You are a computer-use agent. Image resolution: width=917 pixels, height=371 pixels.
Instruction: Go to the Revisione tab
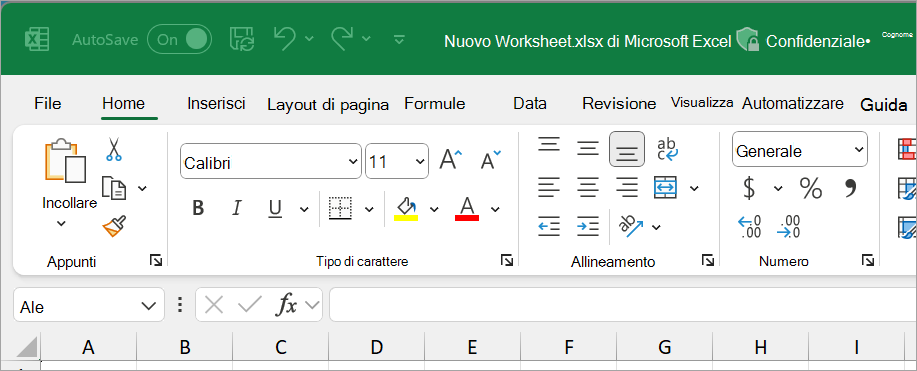pos(619,104)
